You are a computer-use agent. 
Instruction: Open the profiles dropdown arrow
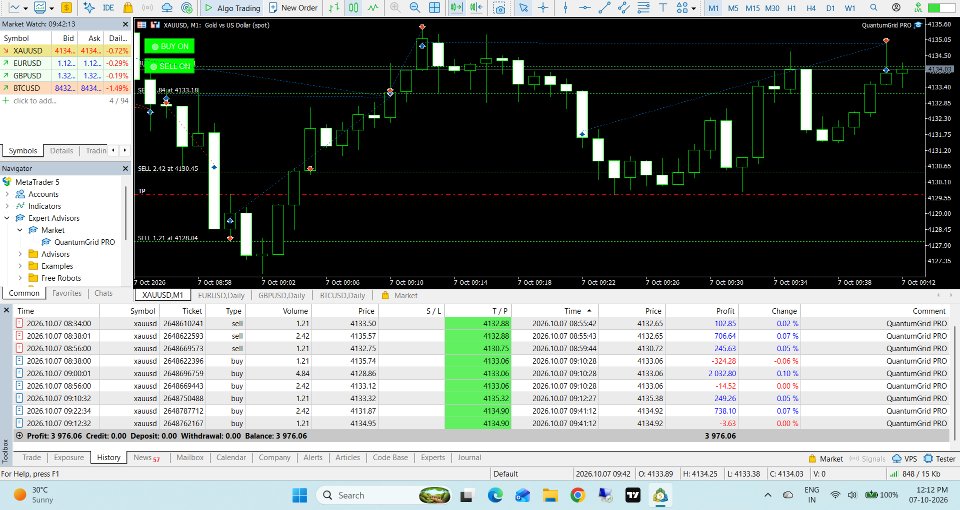tap(52, 9)
